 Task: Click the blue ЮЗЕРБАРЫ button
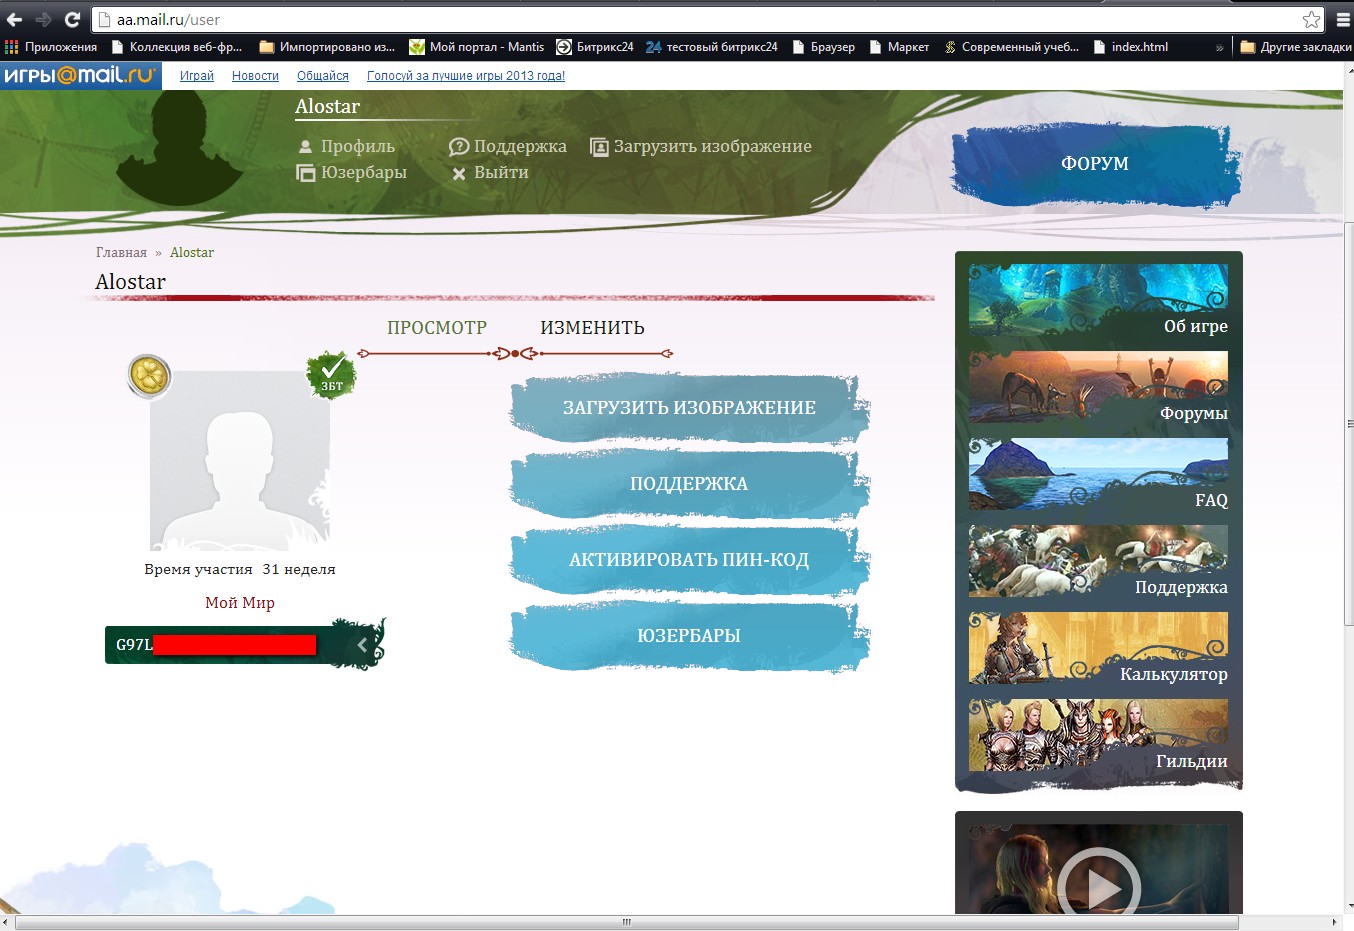point(689,636)
